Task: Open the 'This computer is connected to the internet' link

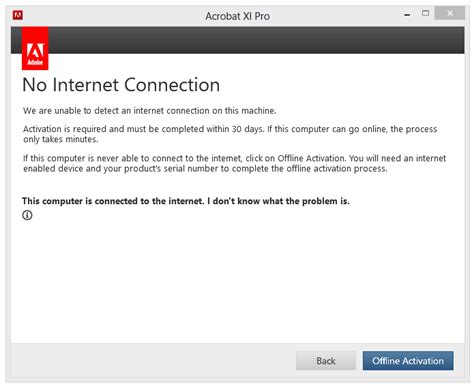Action: (x=186, y=201)
